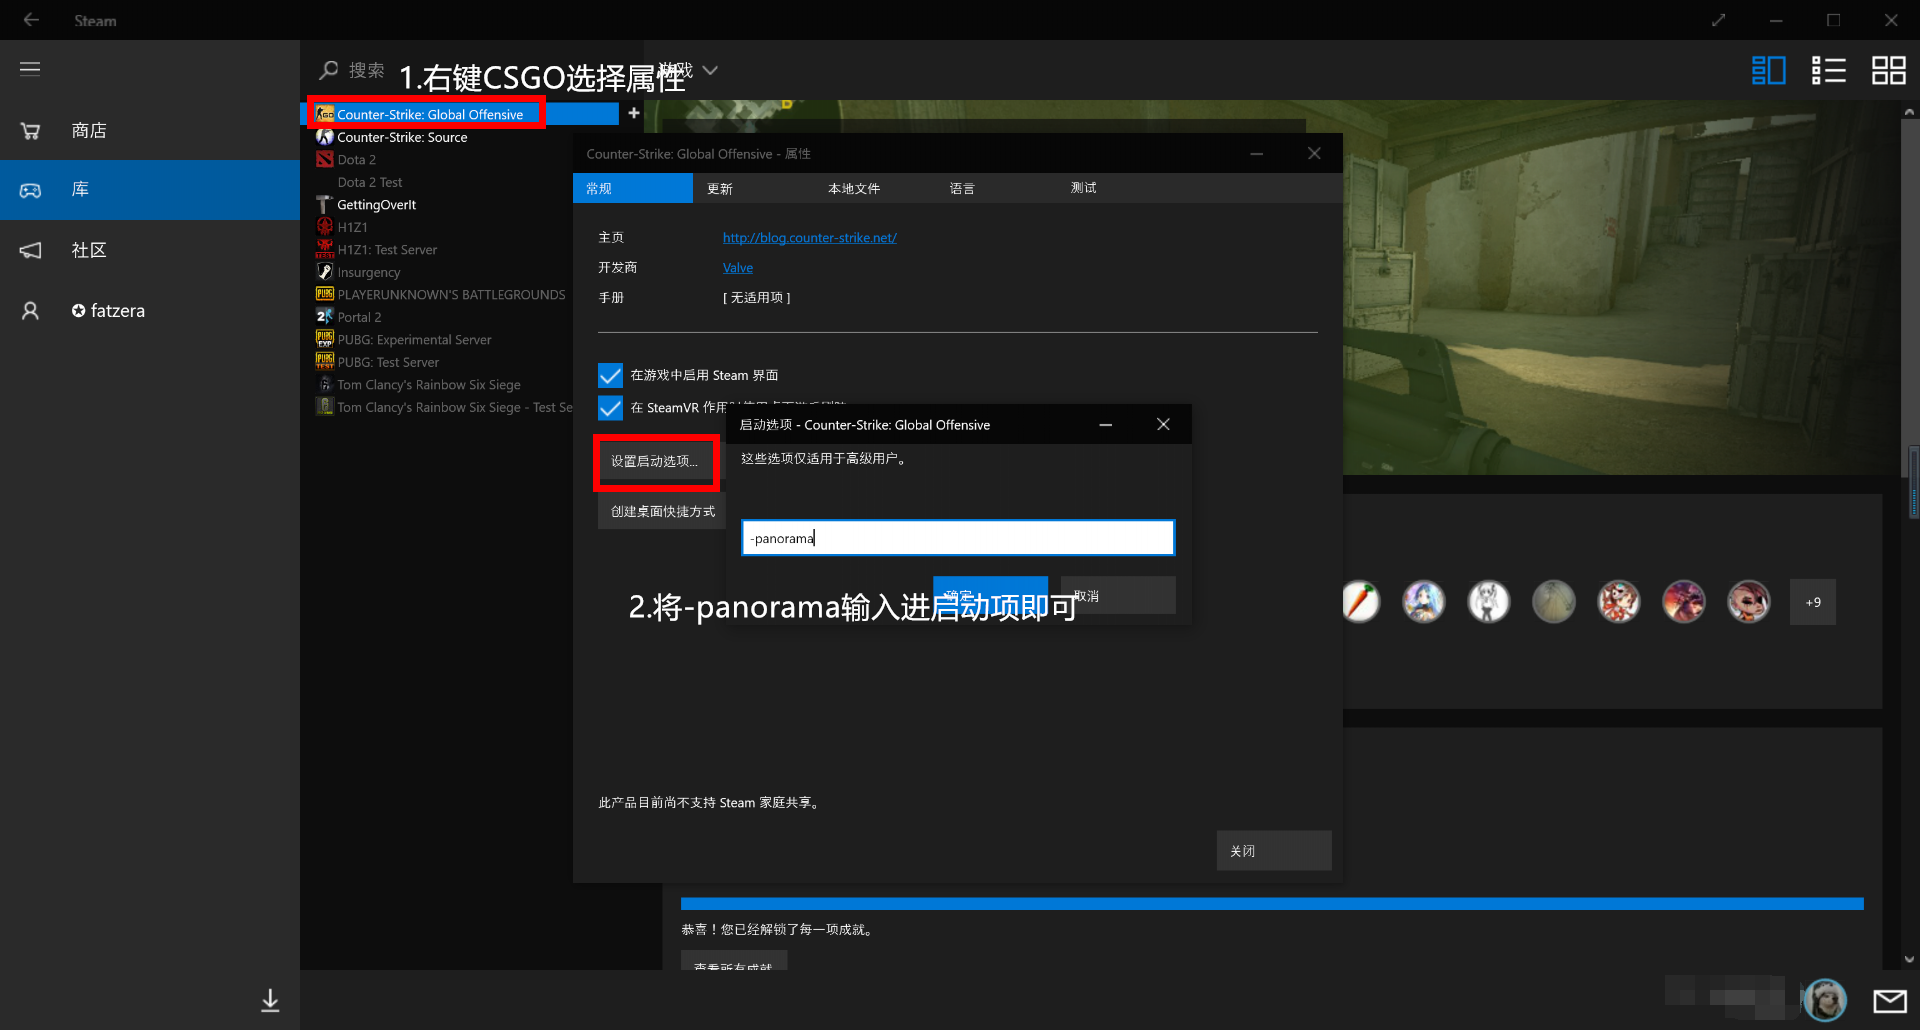This screenshot has width=1920, height=1030.
Task: Select PUBG: Experimental Server entry
Action: (414, 340)
